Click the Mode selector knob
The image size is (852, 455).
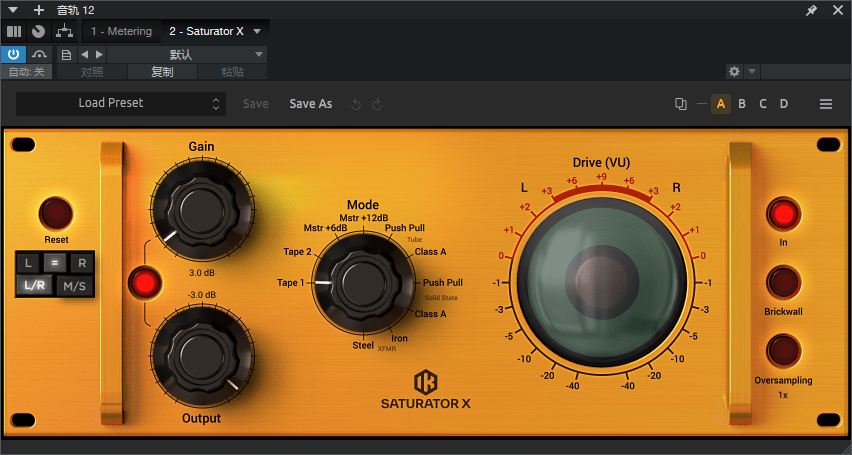point(363,283)
